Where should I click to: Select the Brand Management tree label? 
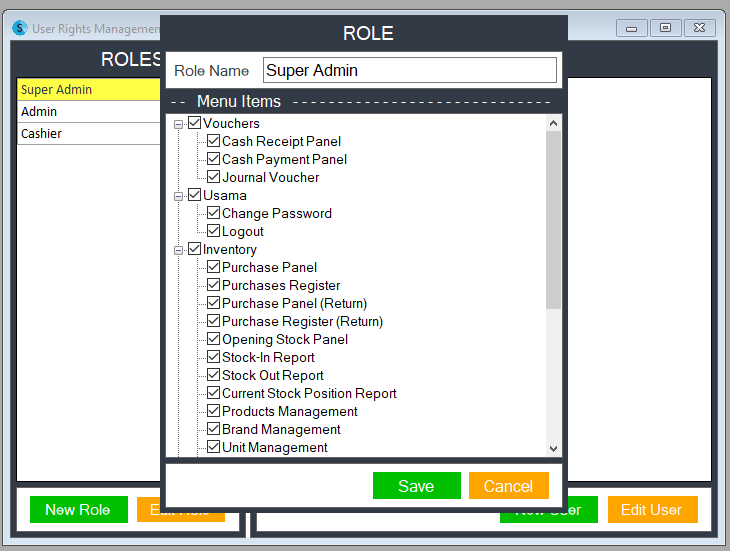point(281,429)
